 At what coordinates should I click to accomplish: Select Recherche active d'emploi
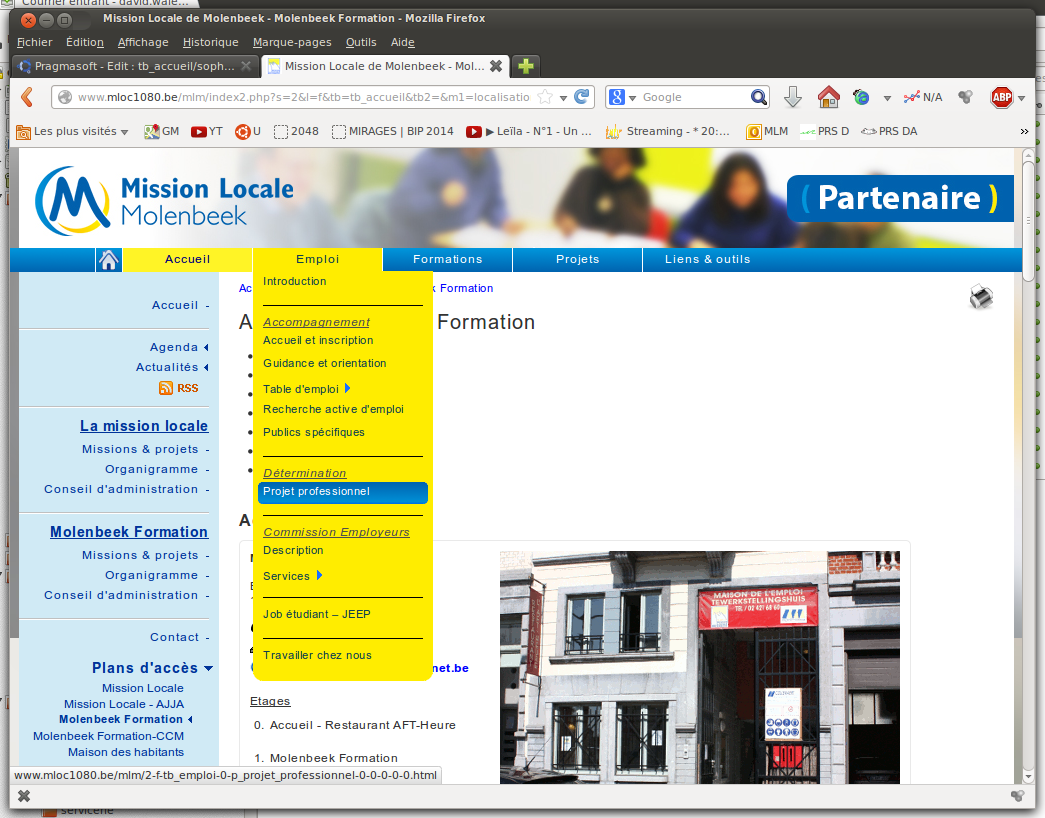(333, 409)
